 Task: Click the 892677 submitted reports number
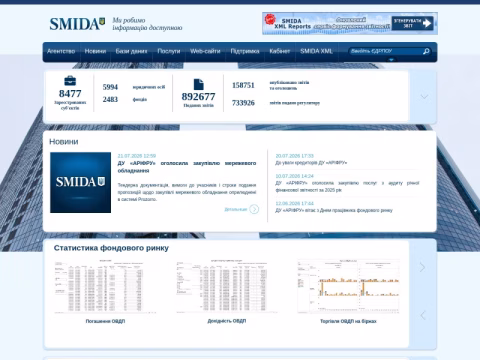[x=198, y=97]
